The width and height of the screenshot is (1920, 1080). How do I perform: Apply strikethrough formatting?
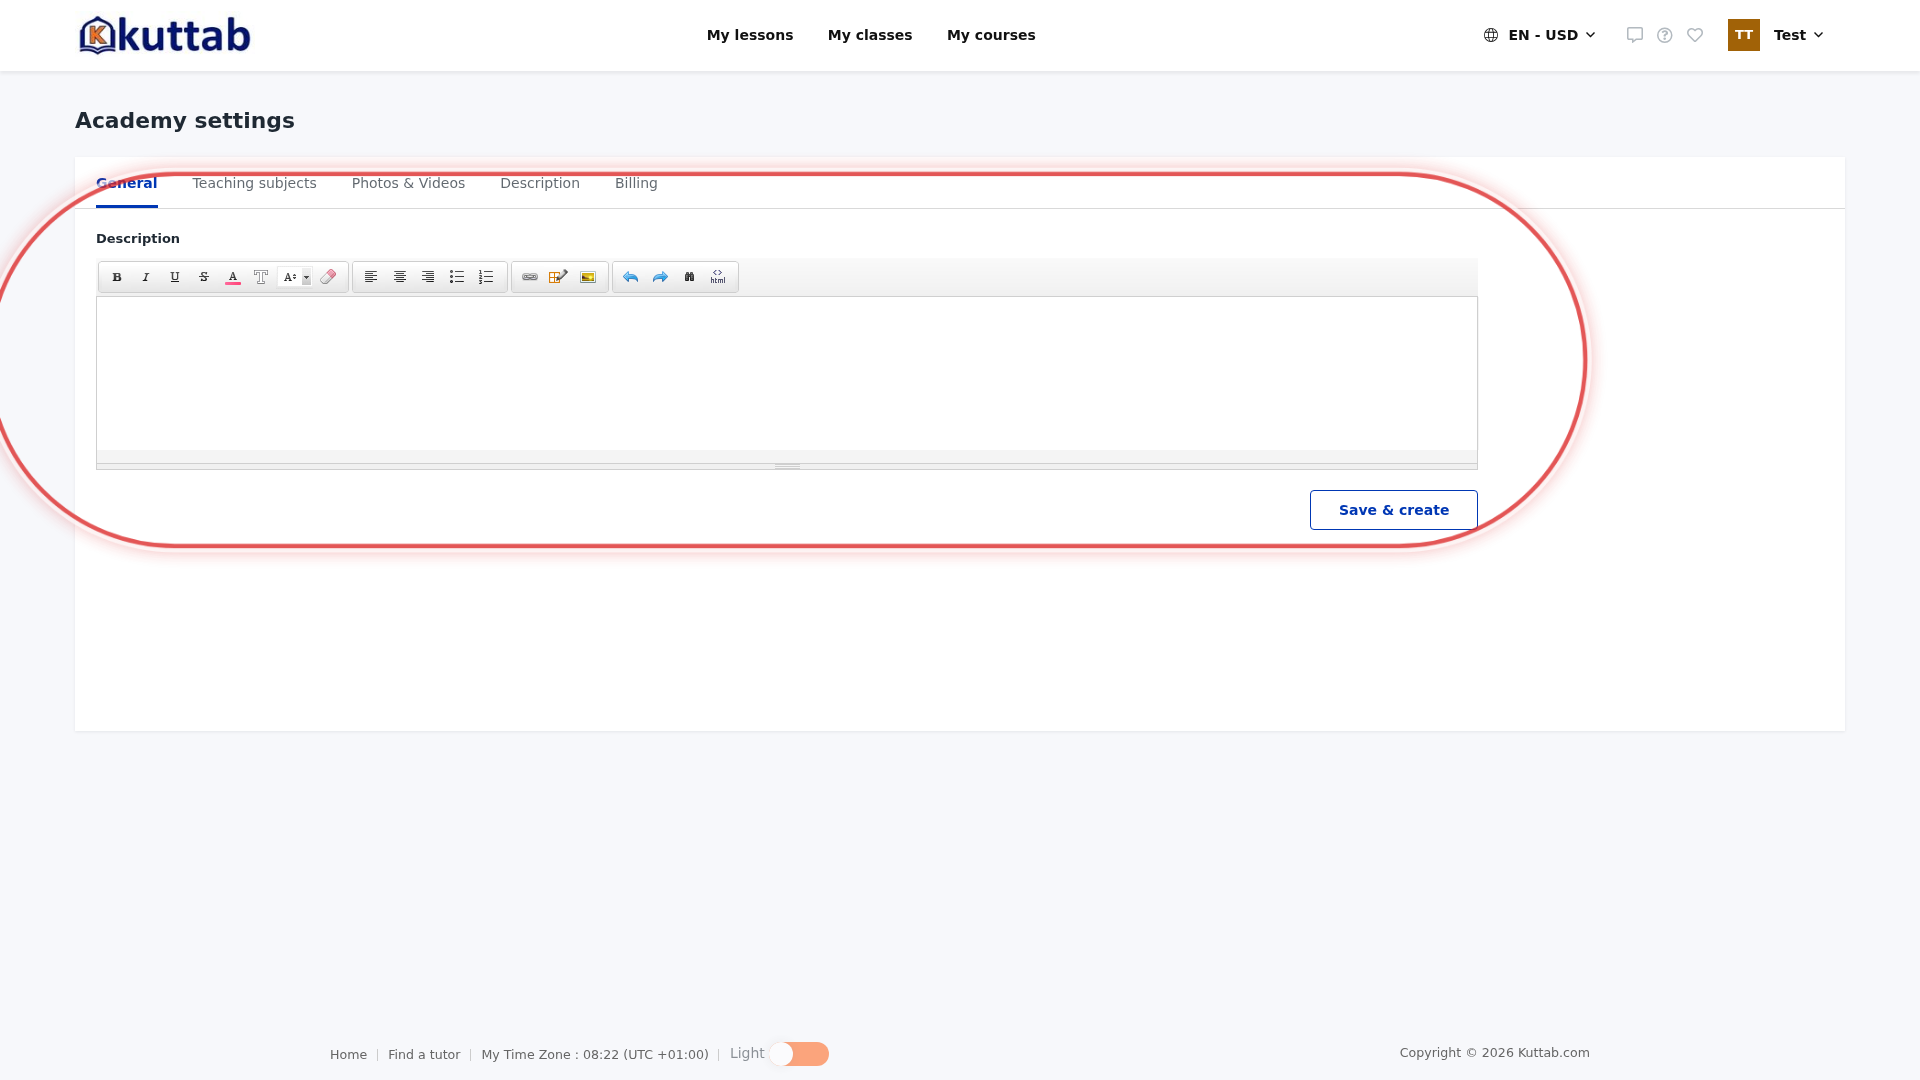click(204, 277)
